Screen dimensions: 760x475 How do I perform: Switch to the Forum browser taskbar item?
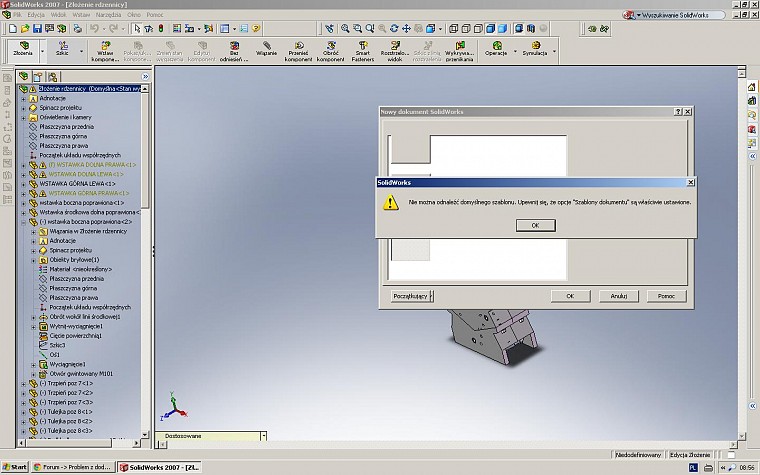click(x=73, y=467)
